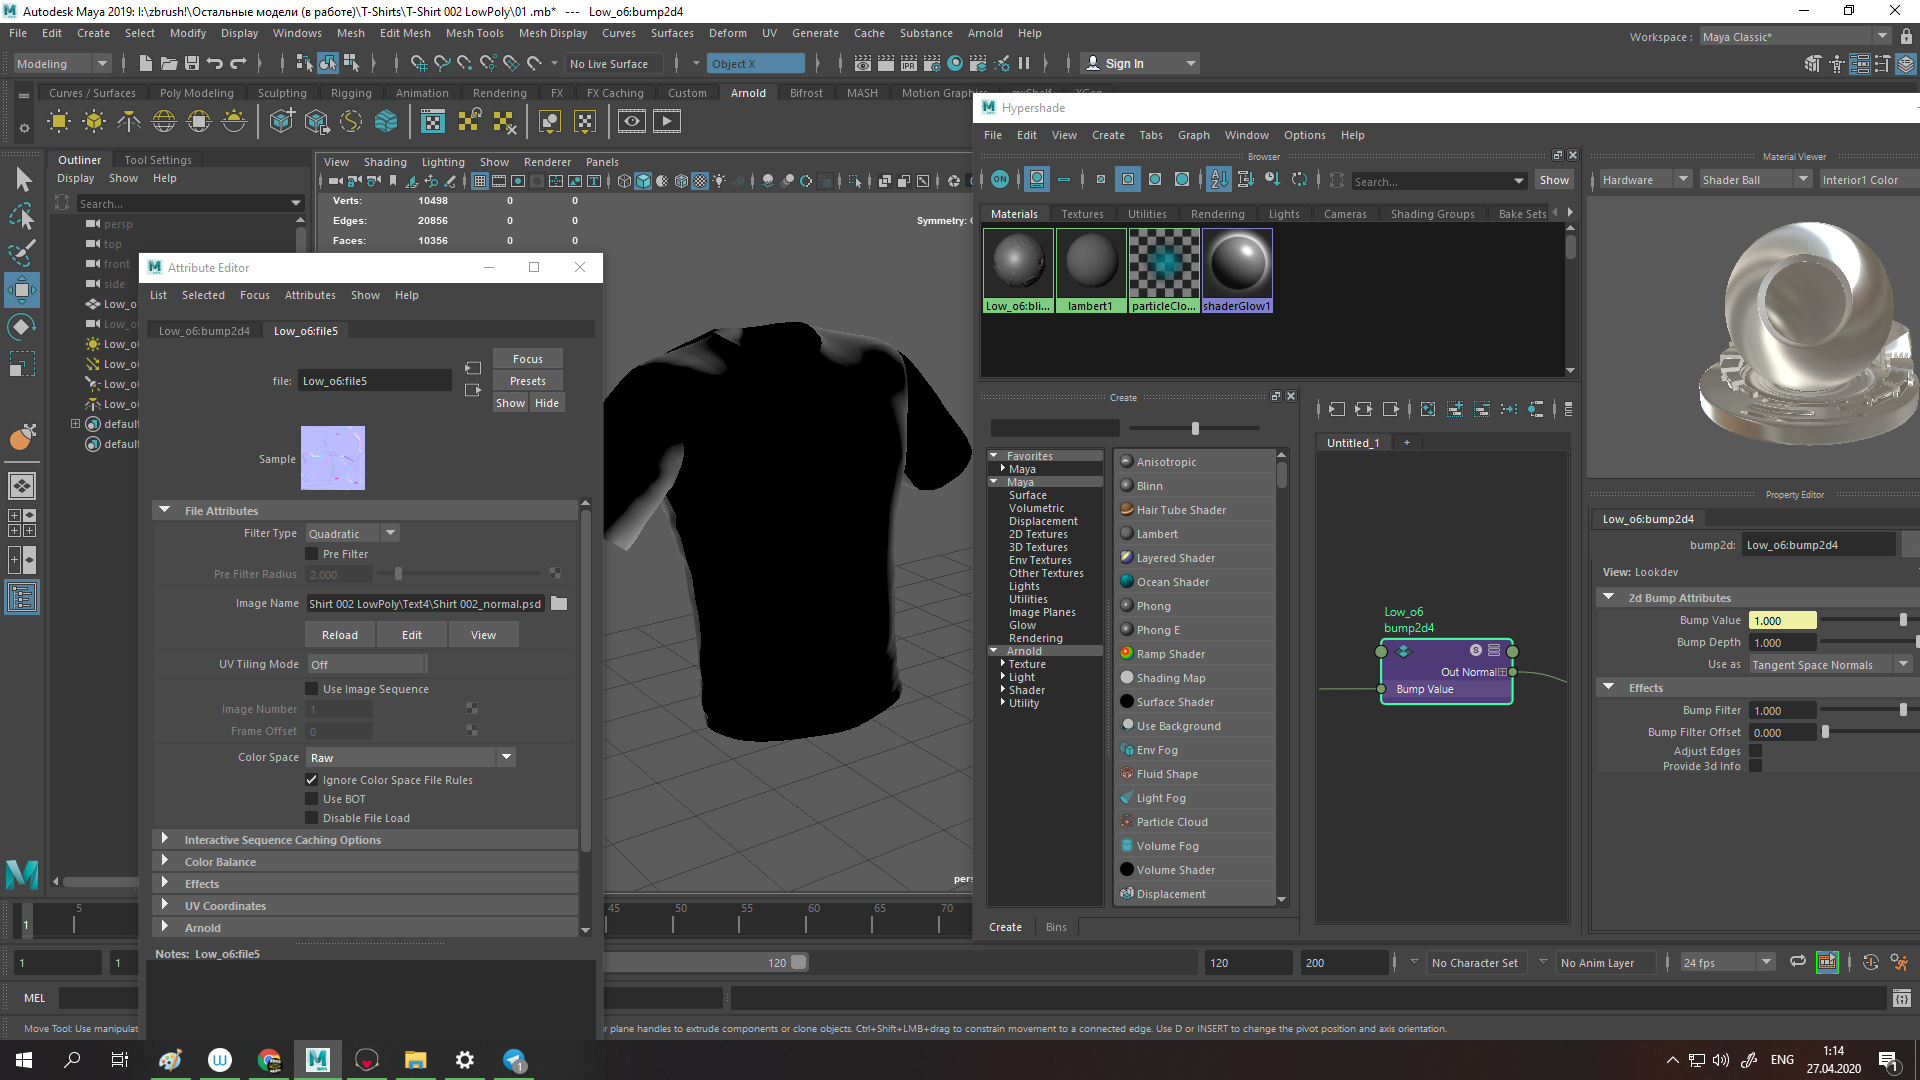Open the Arnold RenderView shelf icon
1920x1080 pixels.
coord(631,122)
